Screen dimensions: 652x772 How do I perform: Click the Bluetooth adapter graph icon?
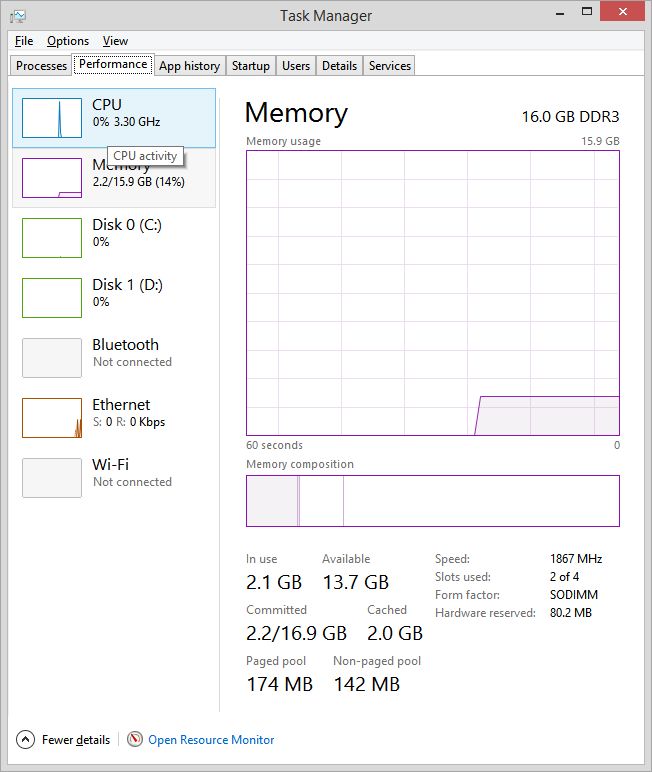click(52, 358)
